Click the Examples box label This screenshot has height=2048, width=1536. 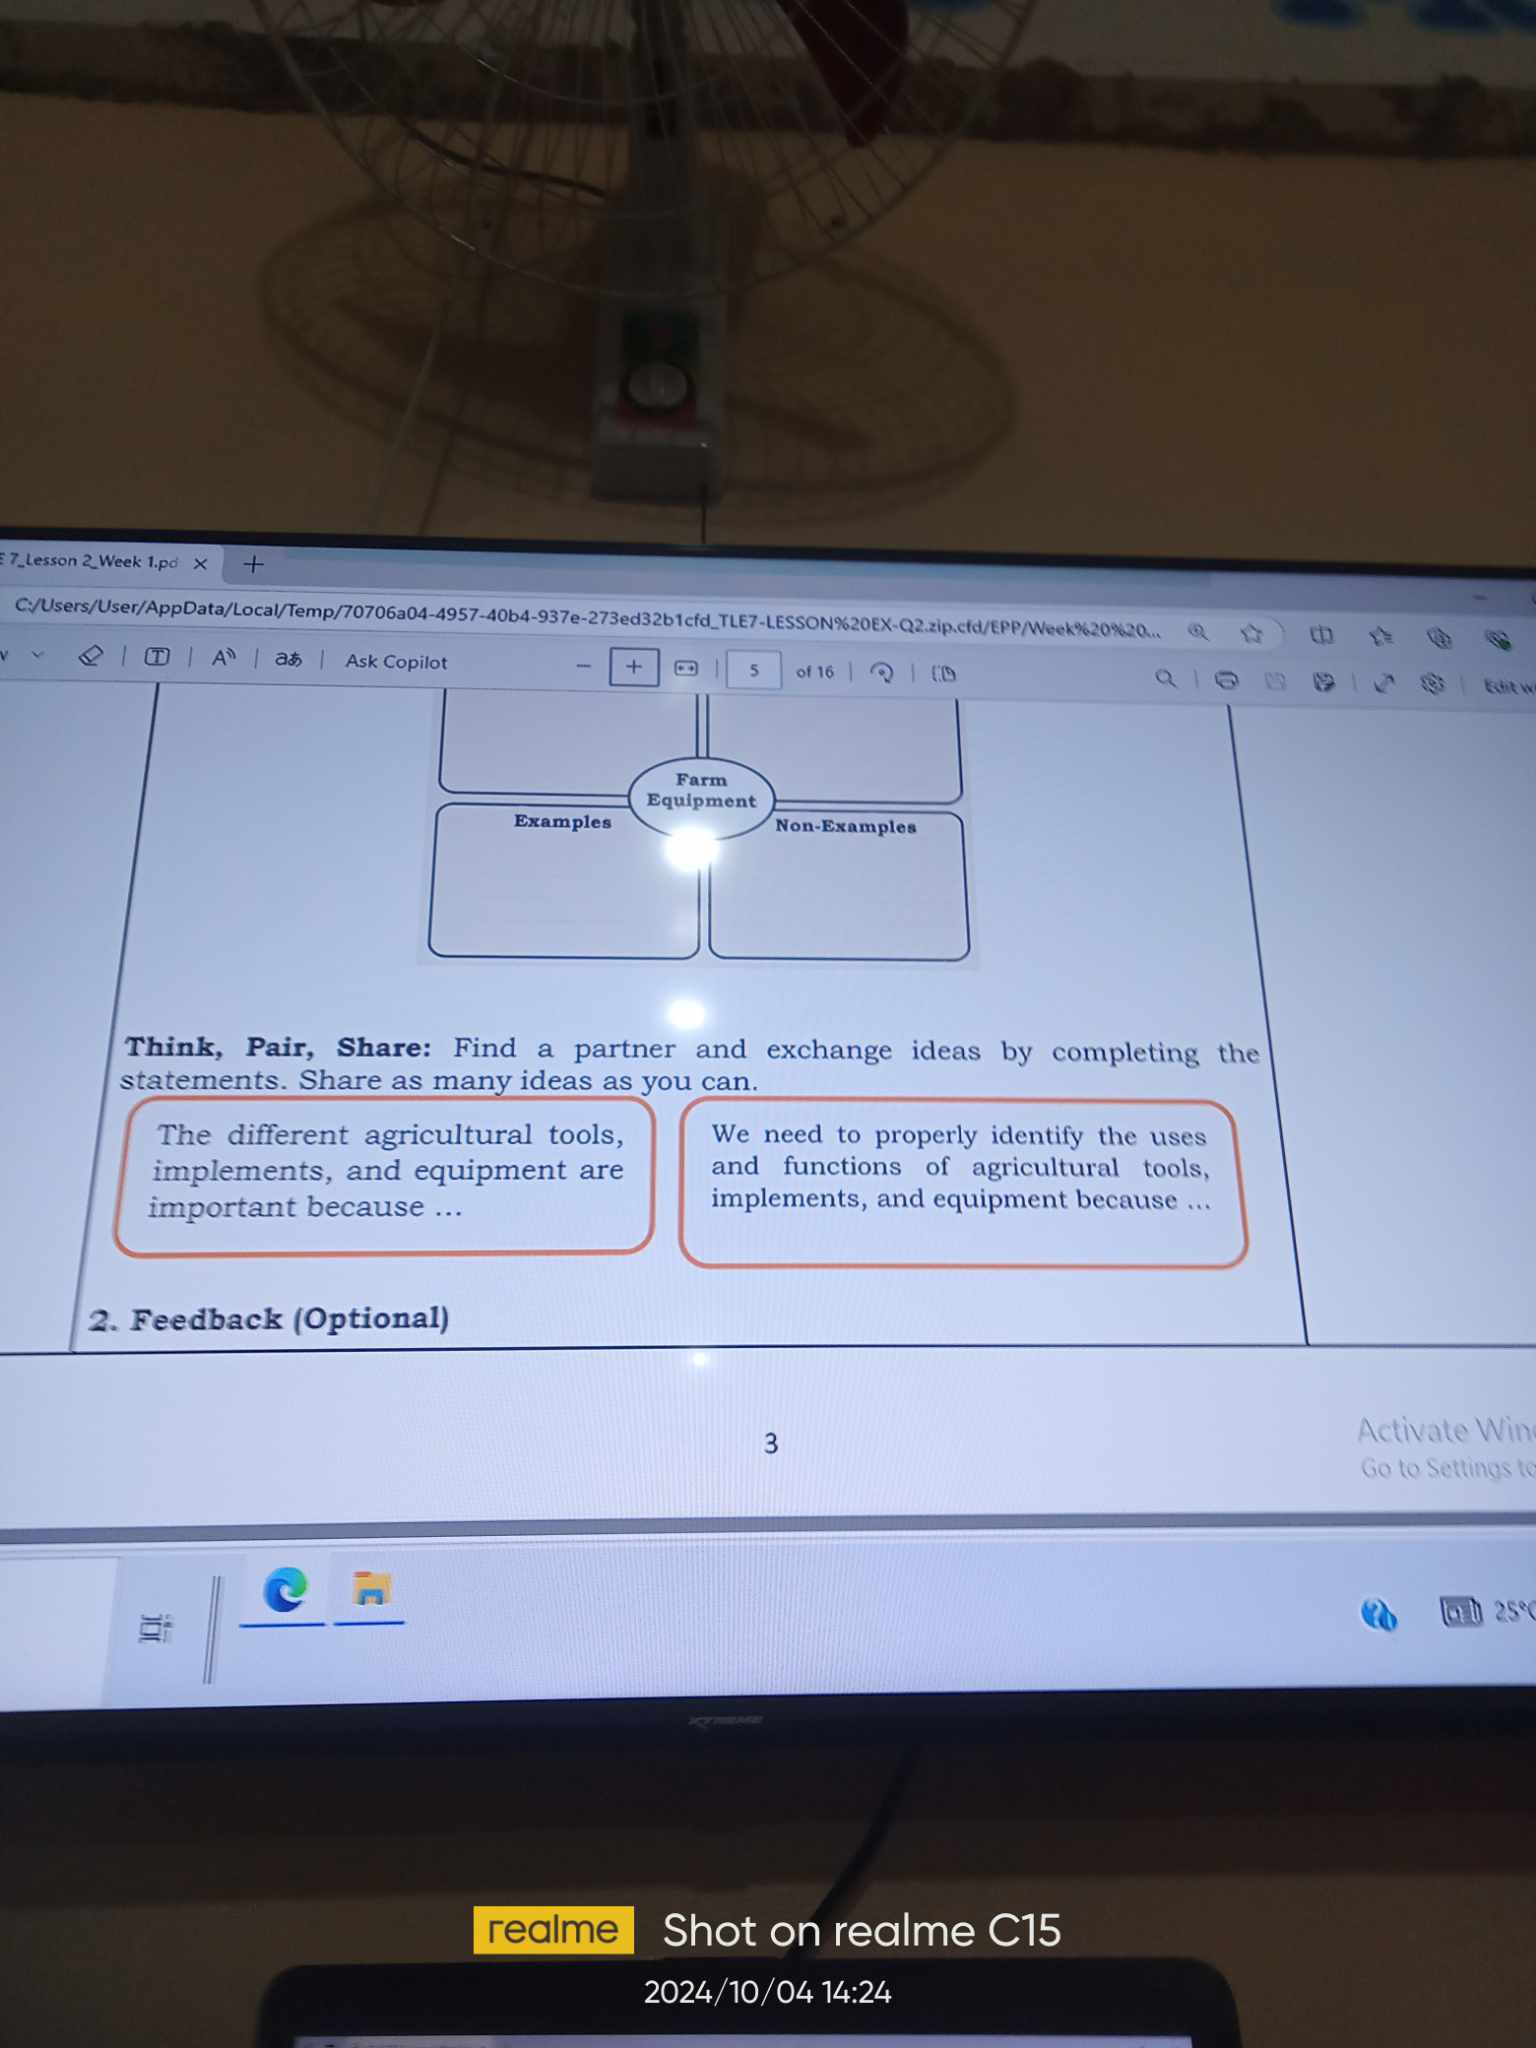pos(562,821)
